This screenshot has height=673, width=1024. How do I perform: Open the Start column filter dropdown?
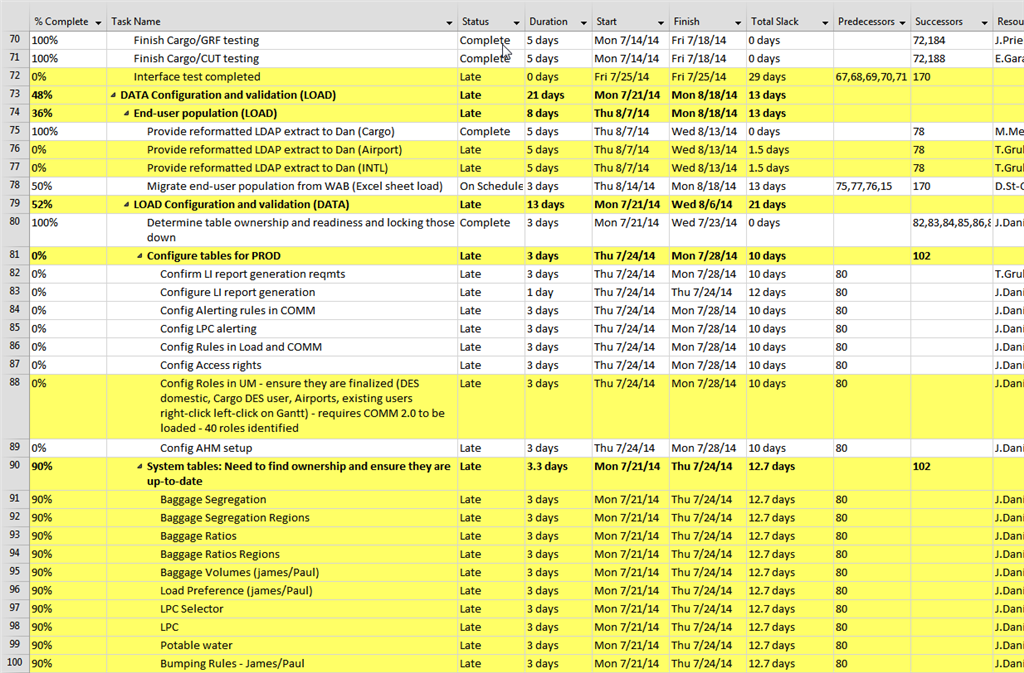click(662, 20)
